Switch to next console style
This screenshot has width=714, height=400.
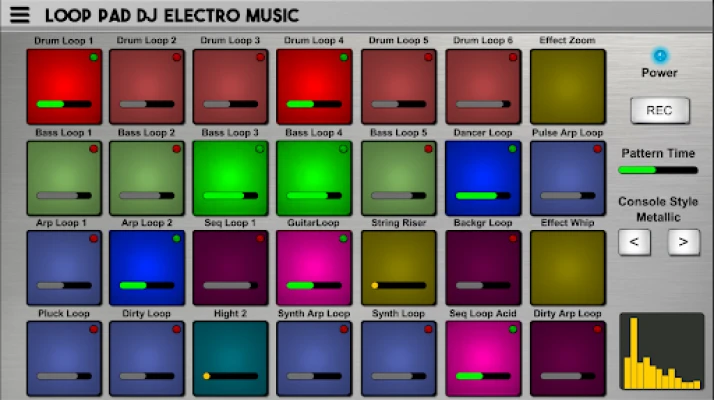pyautogui.click(x=684, y=241)
